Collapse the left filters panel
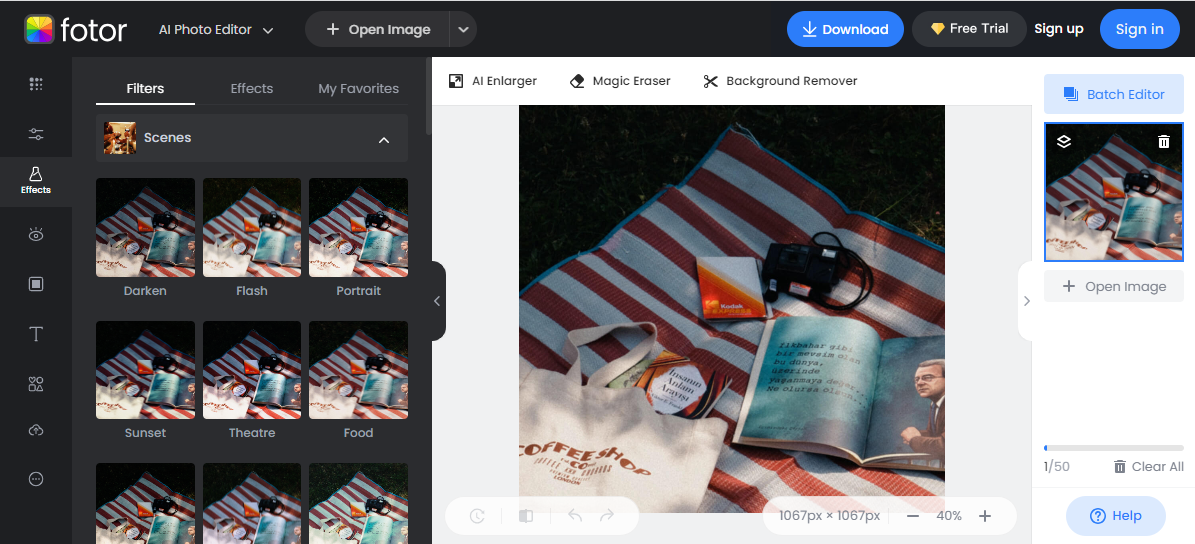The height and width of the screenshot is (544, 1195). tap(437, 301)
